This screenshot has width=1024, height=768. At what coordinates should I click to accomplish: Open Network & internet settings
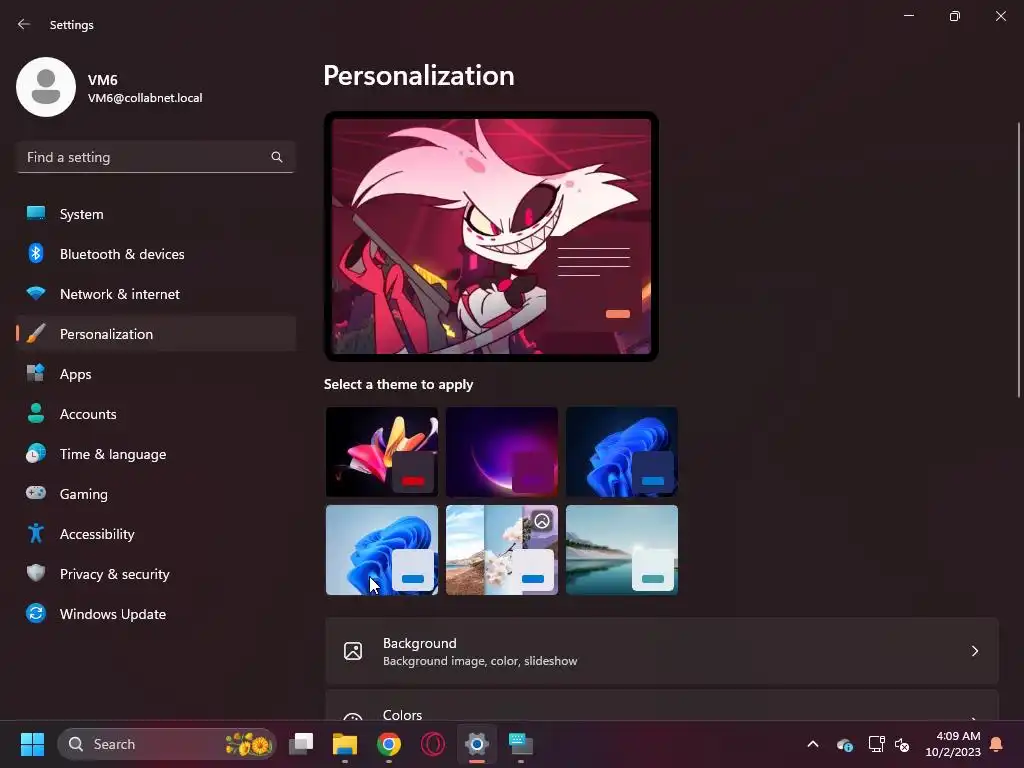pyautogui.click(x=155, y=294)
